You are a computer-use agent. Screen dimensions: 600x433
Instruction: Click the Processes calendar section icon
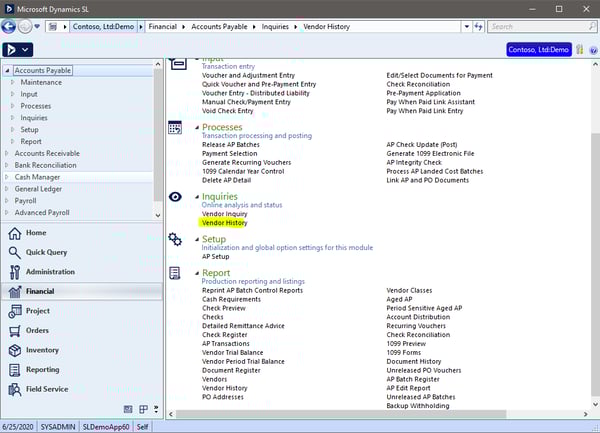pos(175,128)
